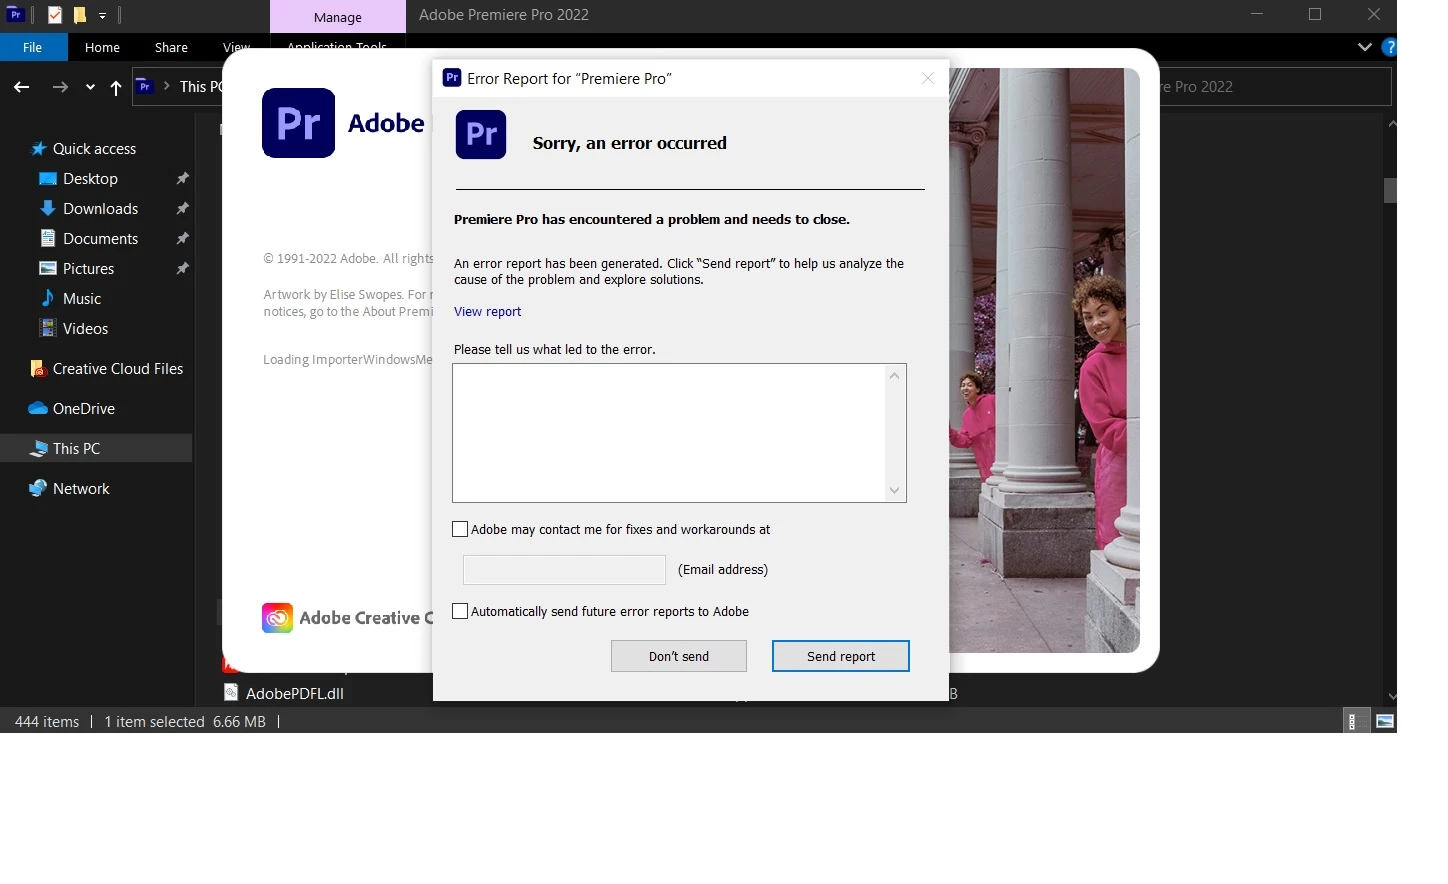Click the Explorer search box
Screen dimensions: 1448x884
coord(1276,87)
